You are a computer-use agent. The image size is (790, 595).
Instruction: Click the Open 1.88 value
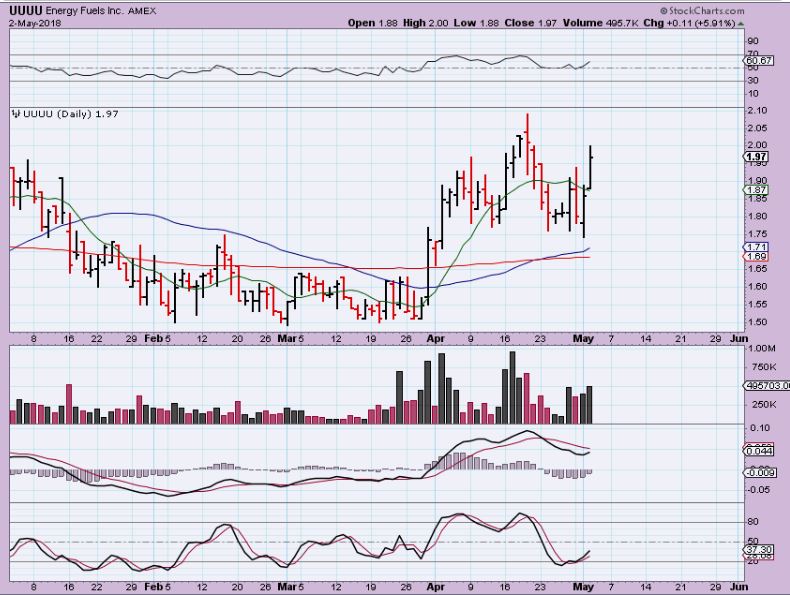372,23
